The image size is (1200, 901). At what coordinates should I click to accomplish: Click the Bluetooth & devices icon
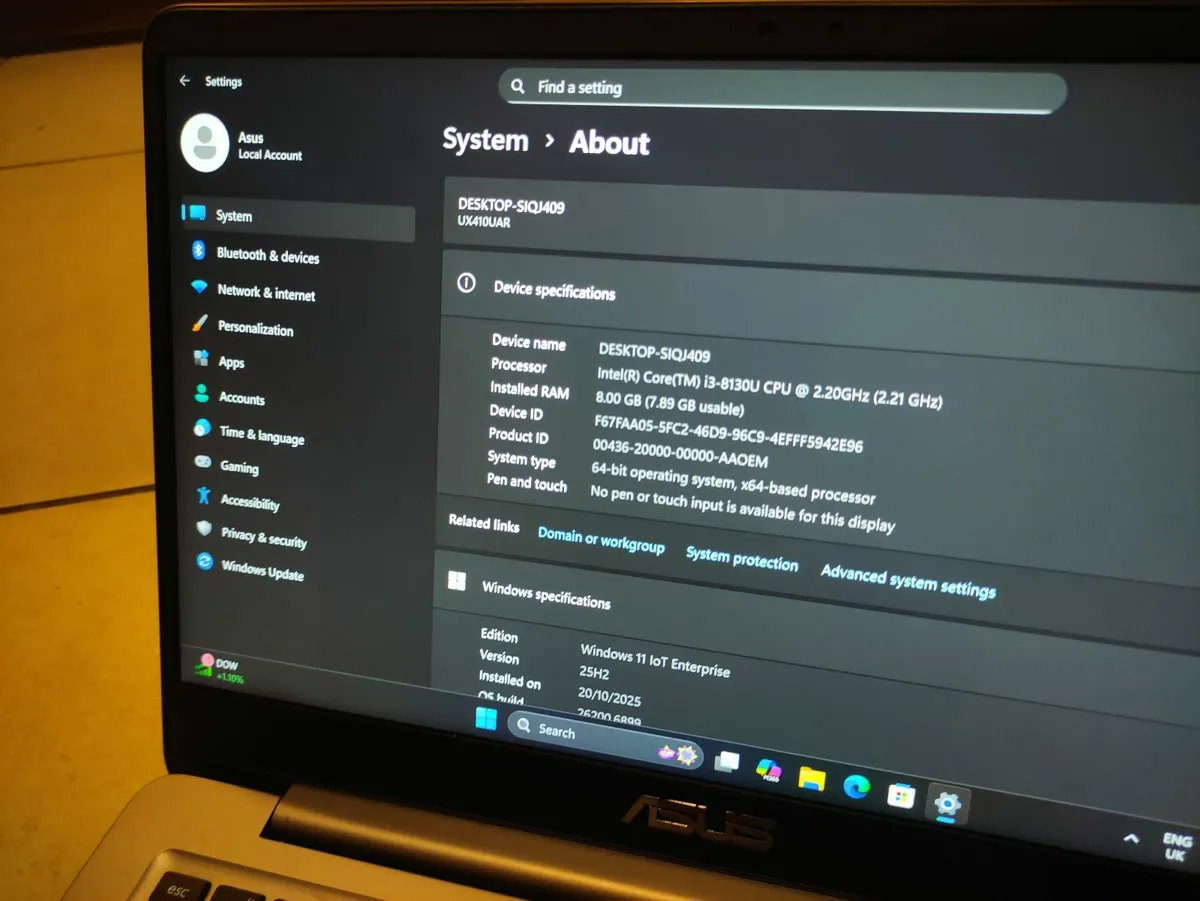click(x=198, y=251)
